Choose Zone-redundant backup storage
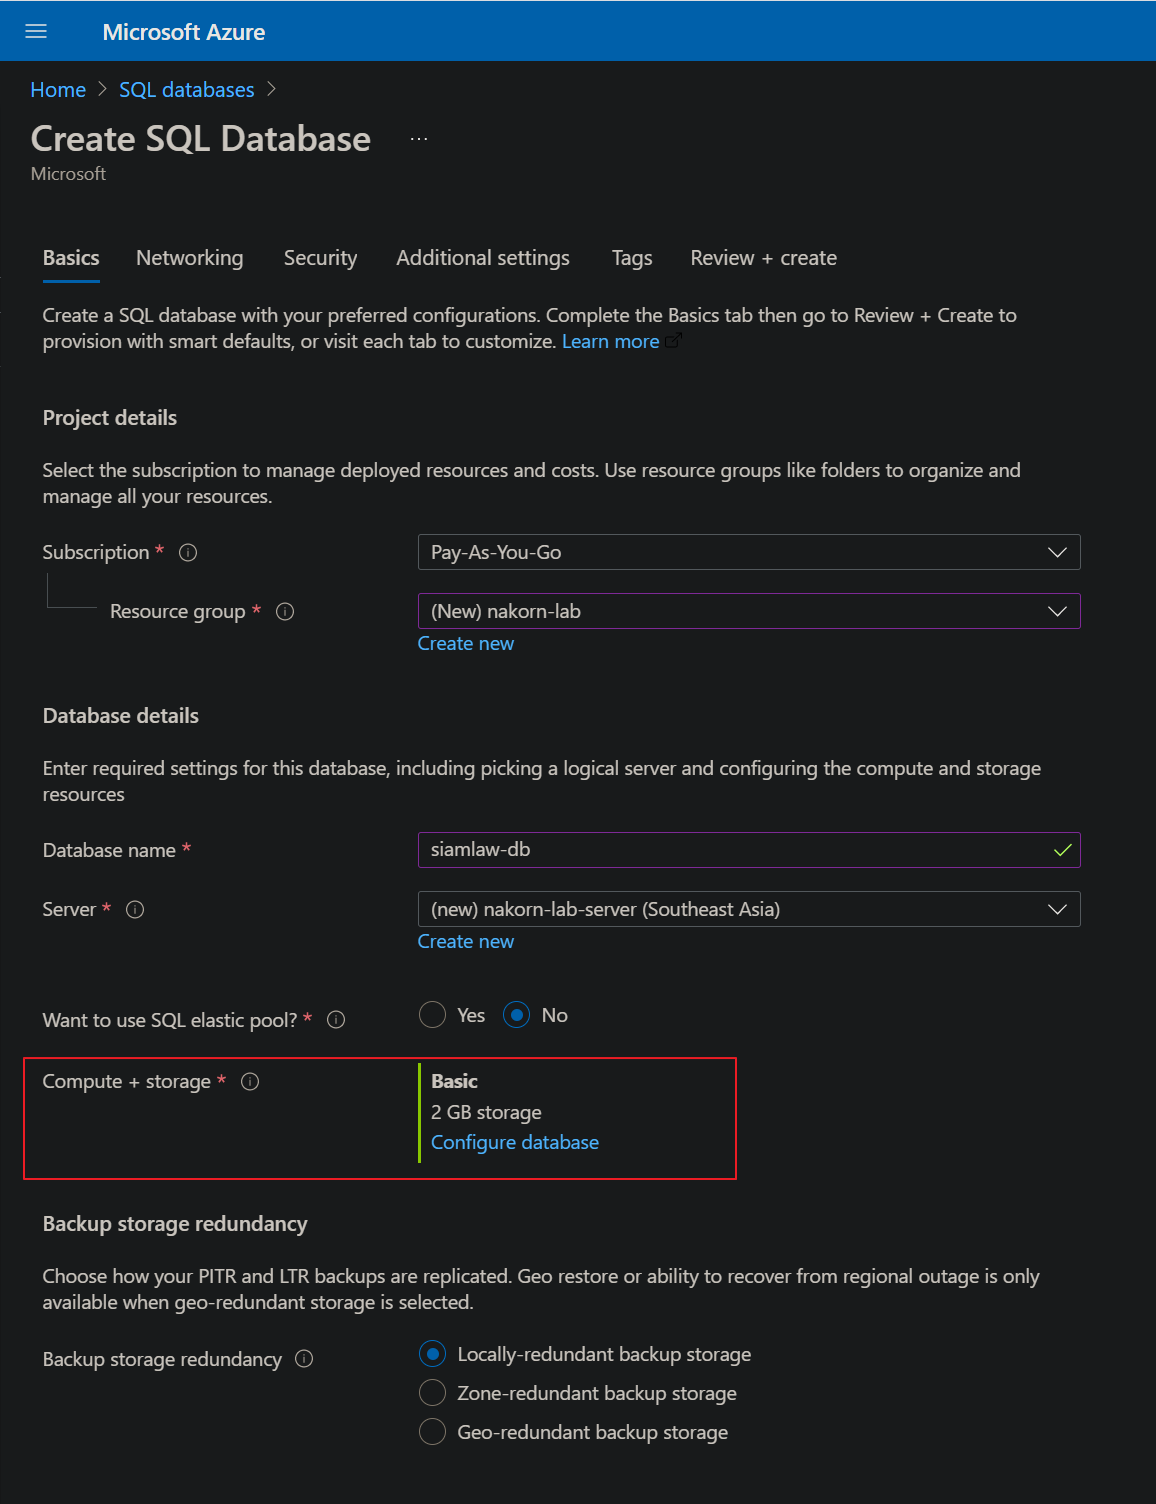 click(432, 1392)
